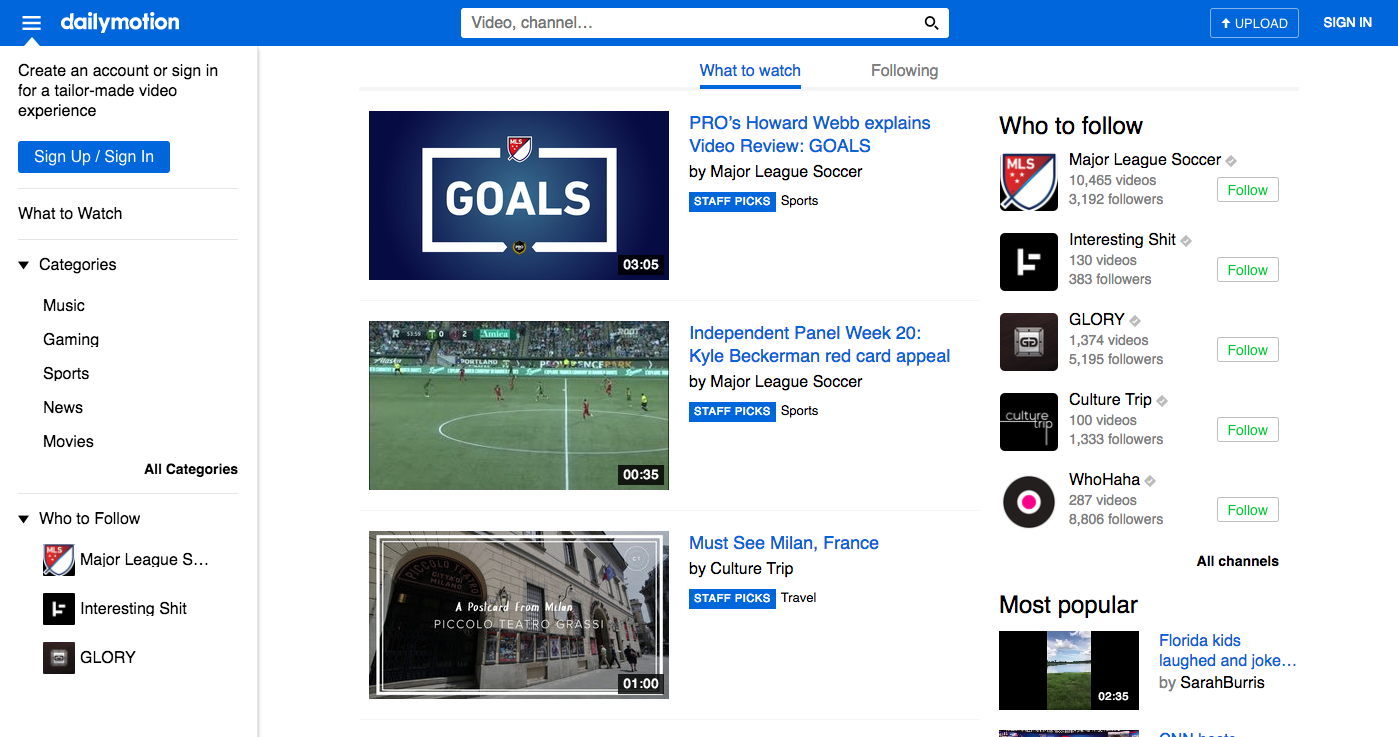This screenshot has width=1398, height=737.
Task: Open the hamburger navigation menu
Action: coord(31,22)
